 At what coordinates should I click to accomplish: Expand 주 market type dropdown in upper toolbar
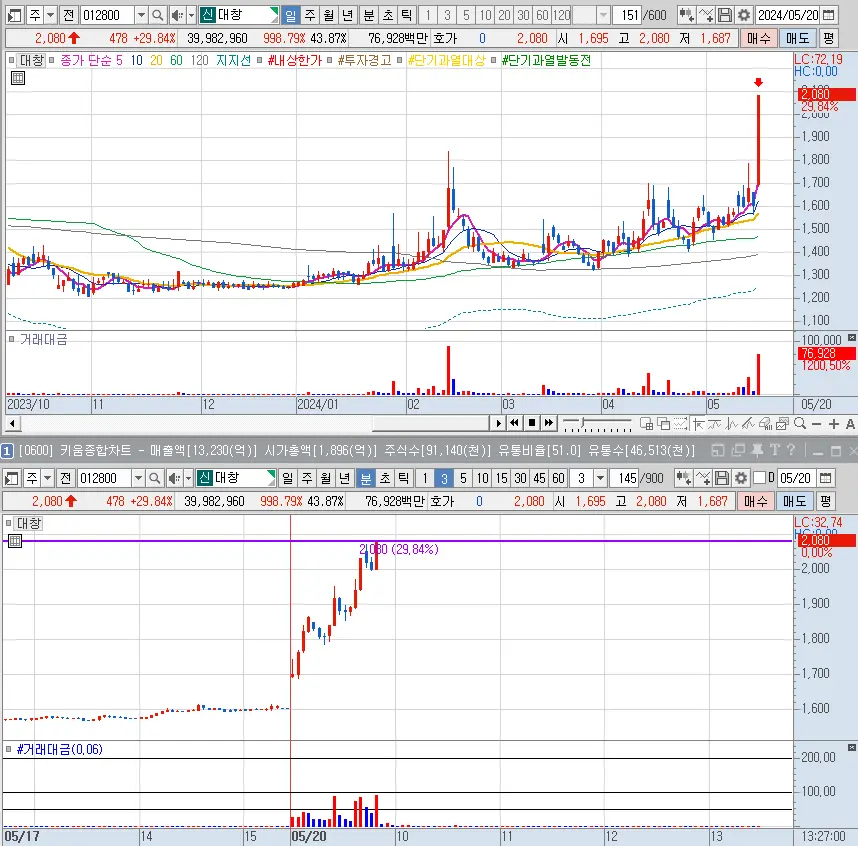(x=50, y=15)
